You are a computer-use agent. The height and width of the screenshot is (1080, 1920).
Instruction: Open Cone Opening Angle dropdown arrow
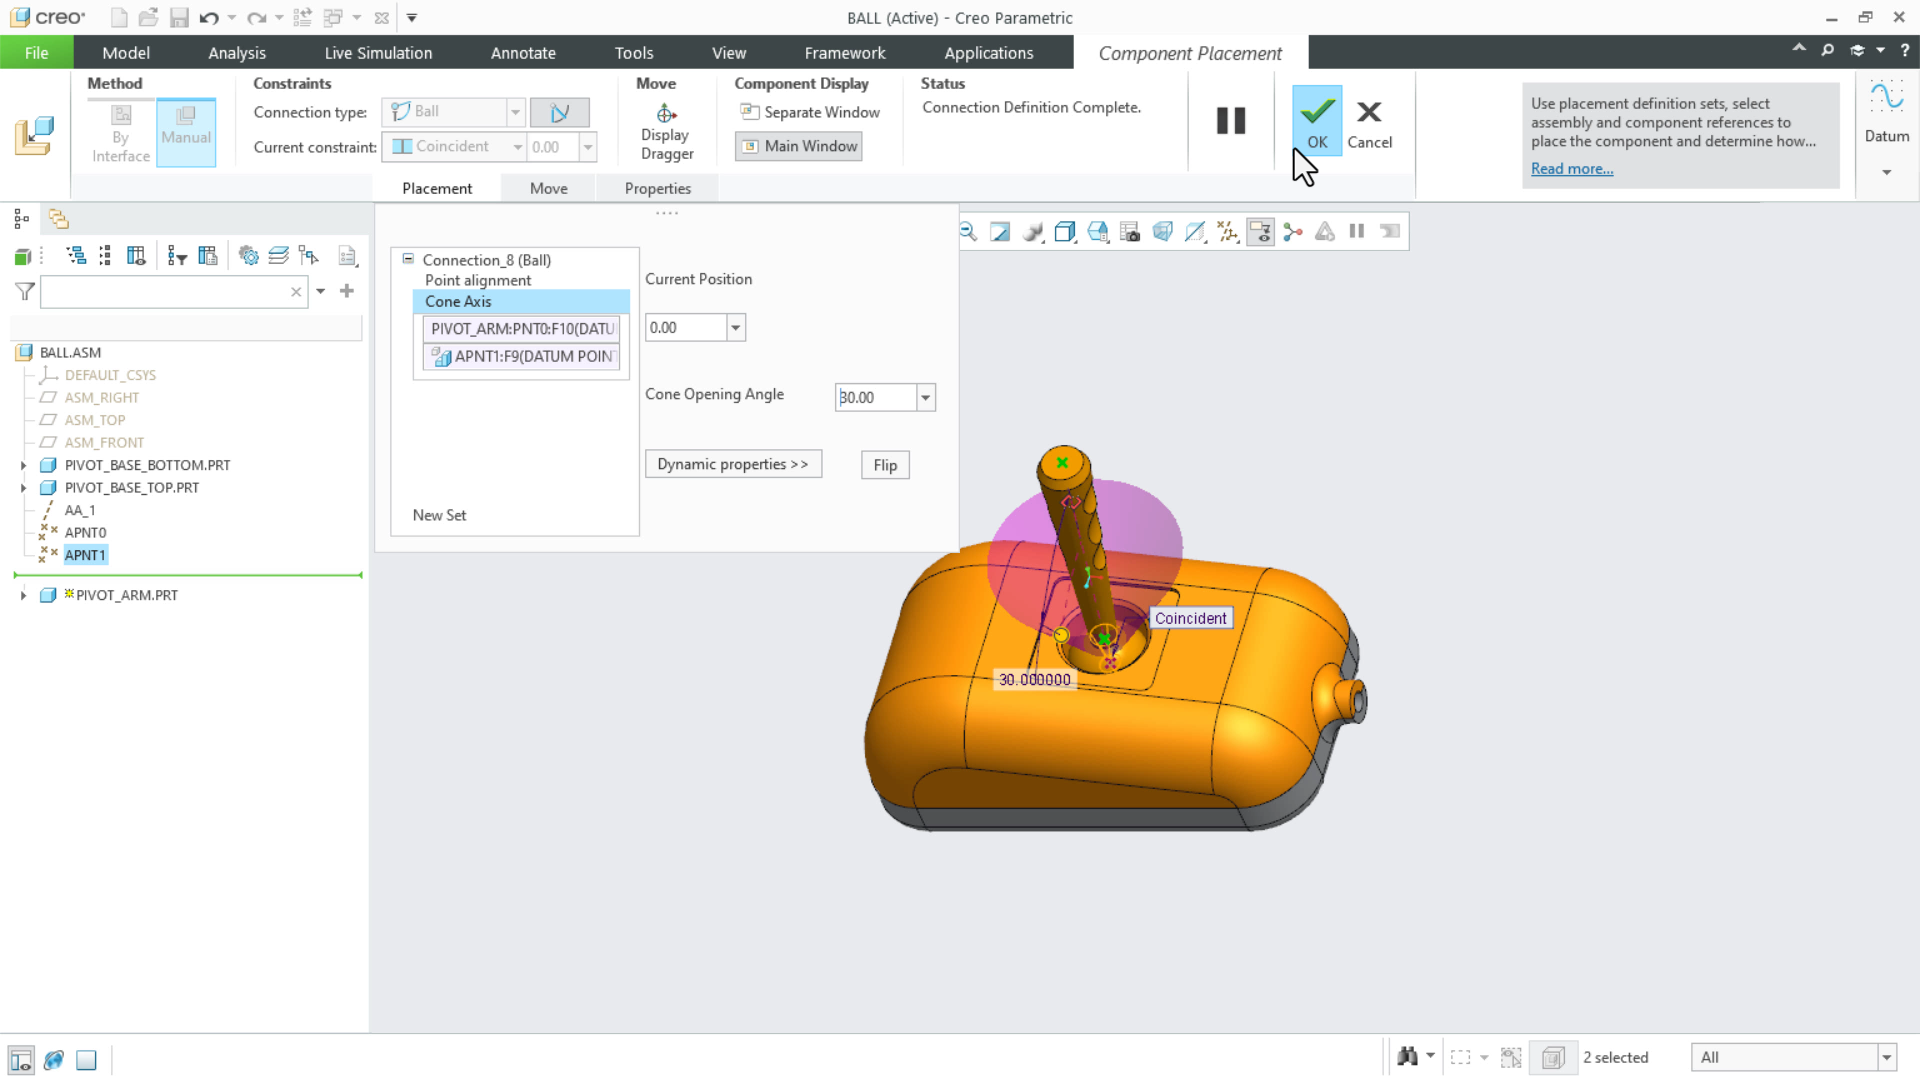pyautogui.click(x=926, y=398)
